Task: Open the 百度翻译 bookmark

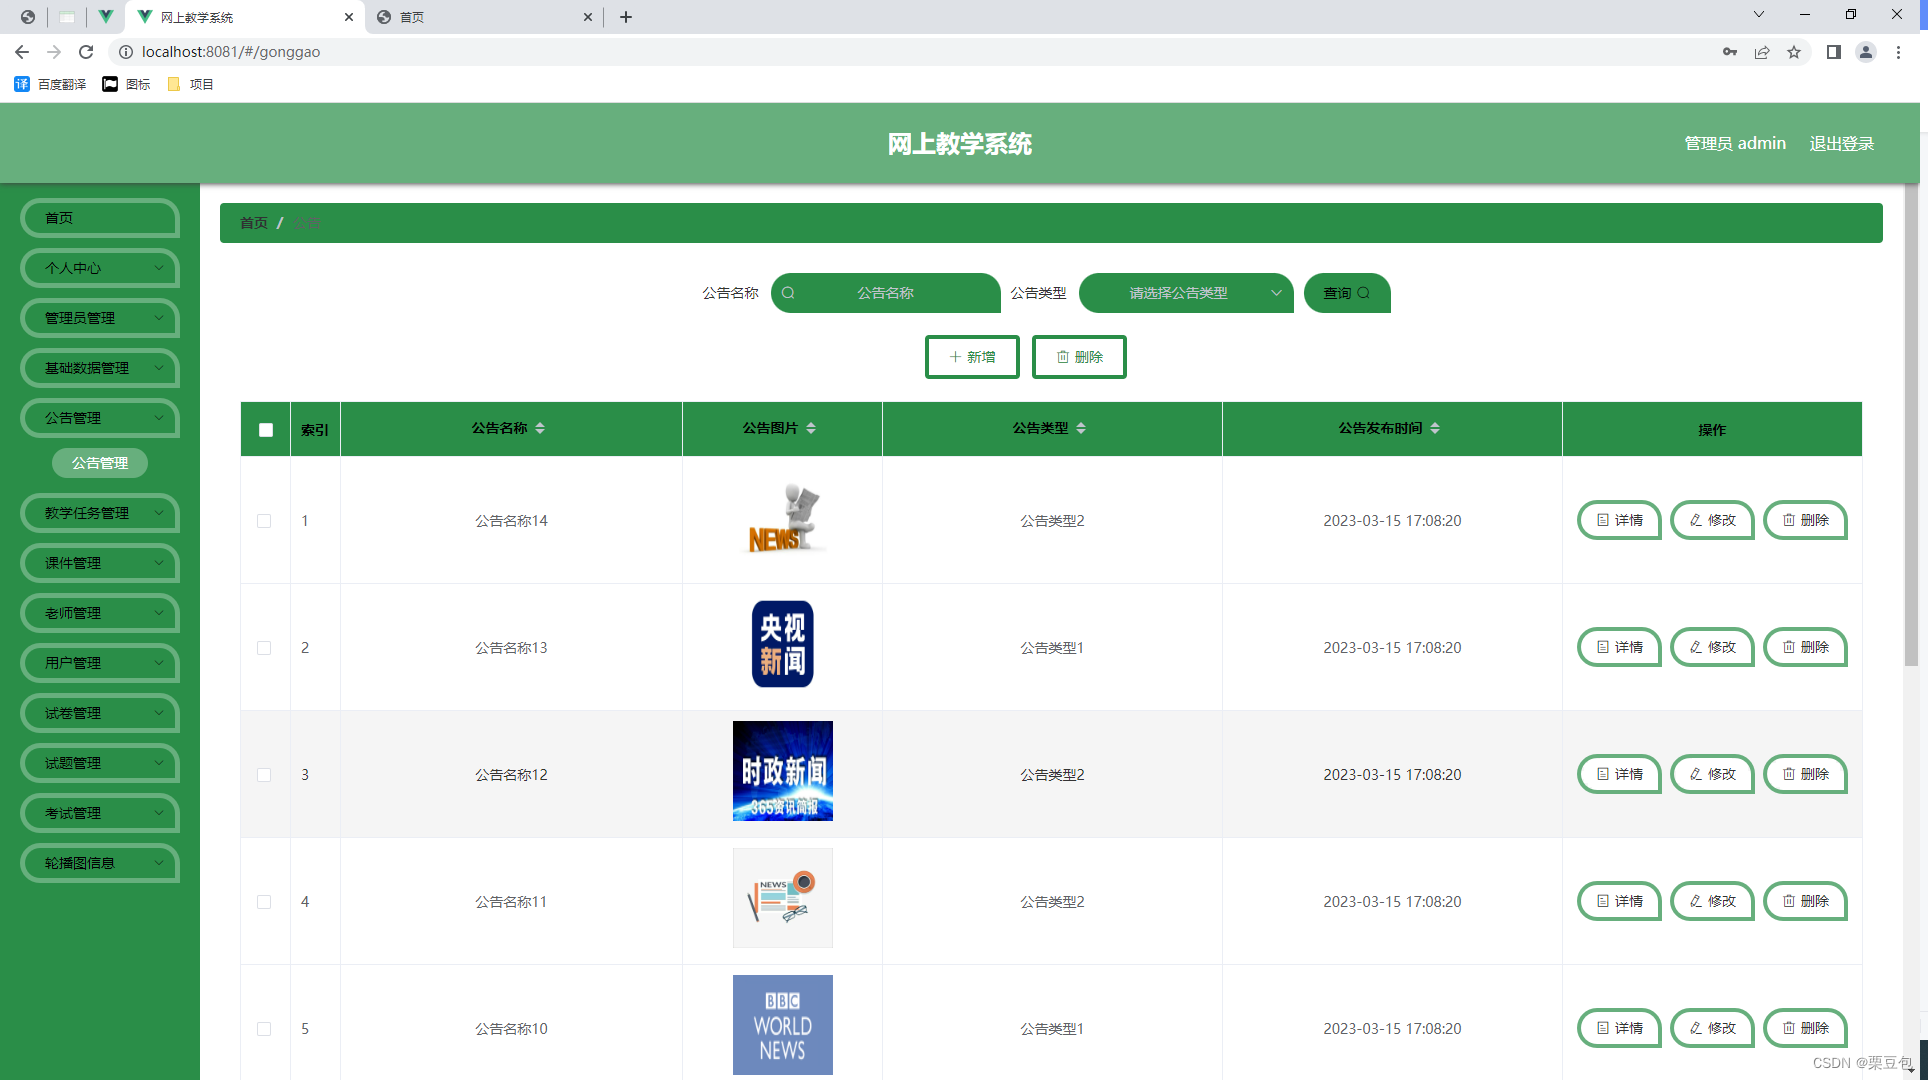Action: point(50,84)
